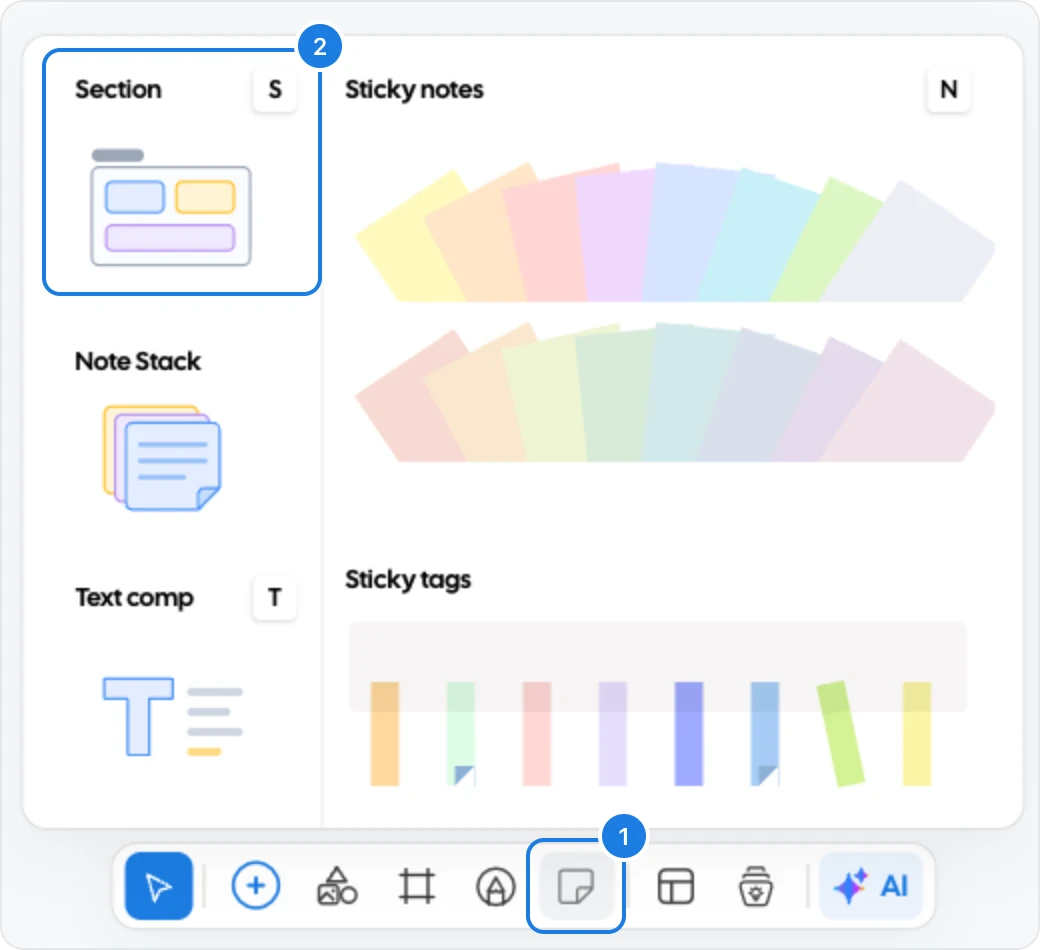Select the blue folded sticky tag
Image resolution: width=1040 pixels, height=950 pixels.
(765, 733)
